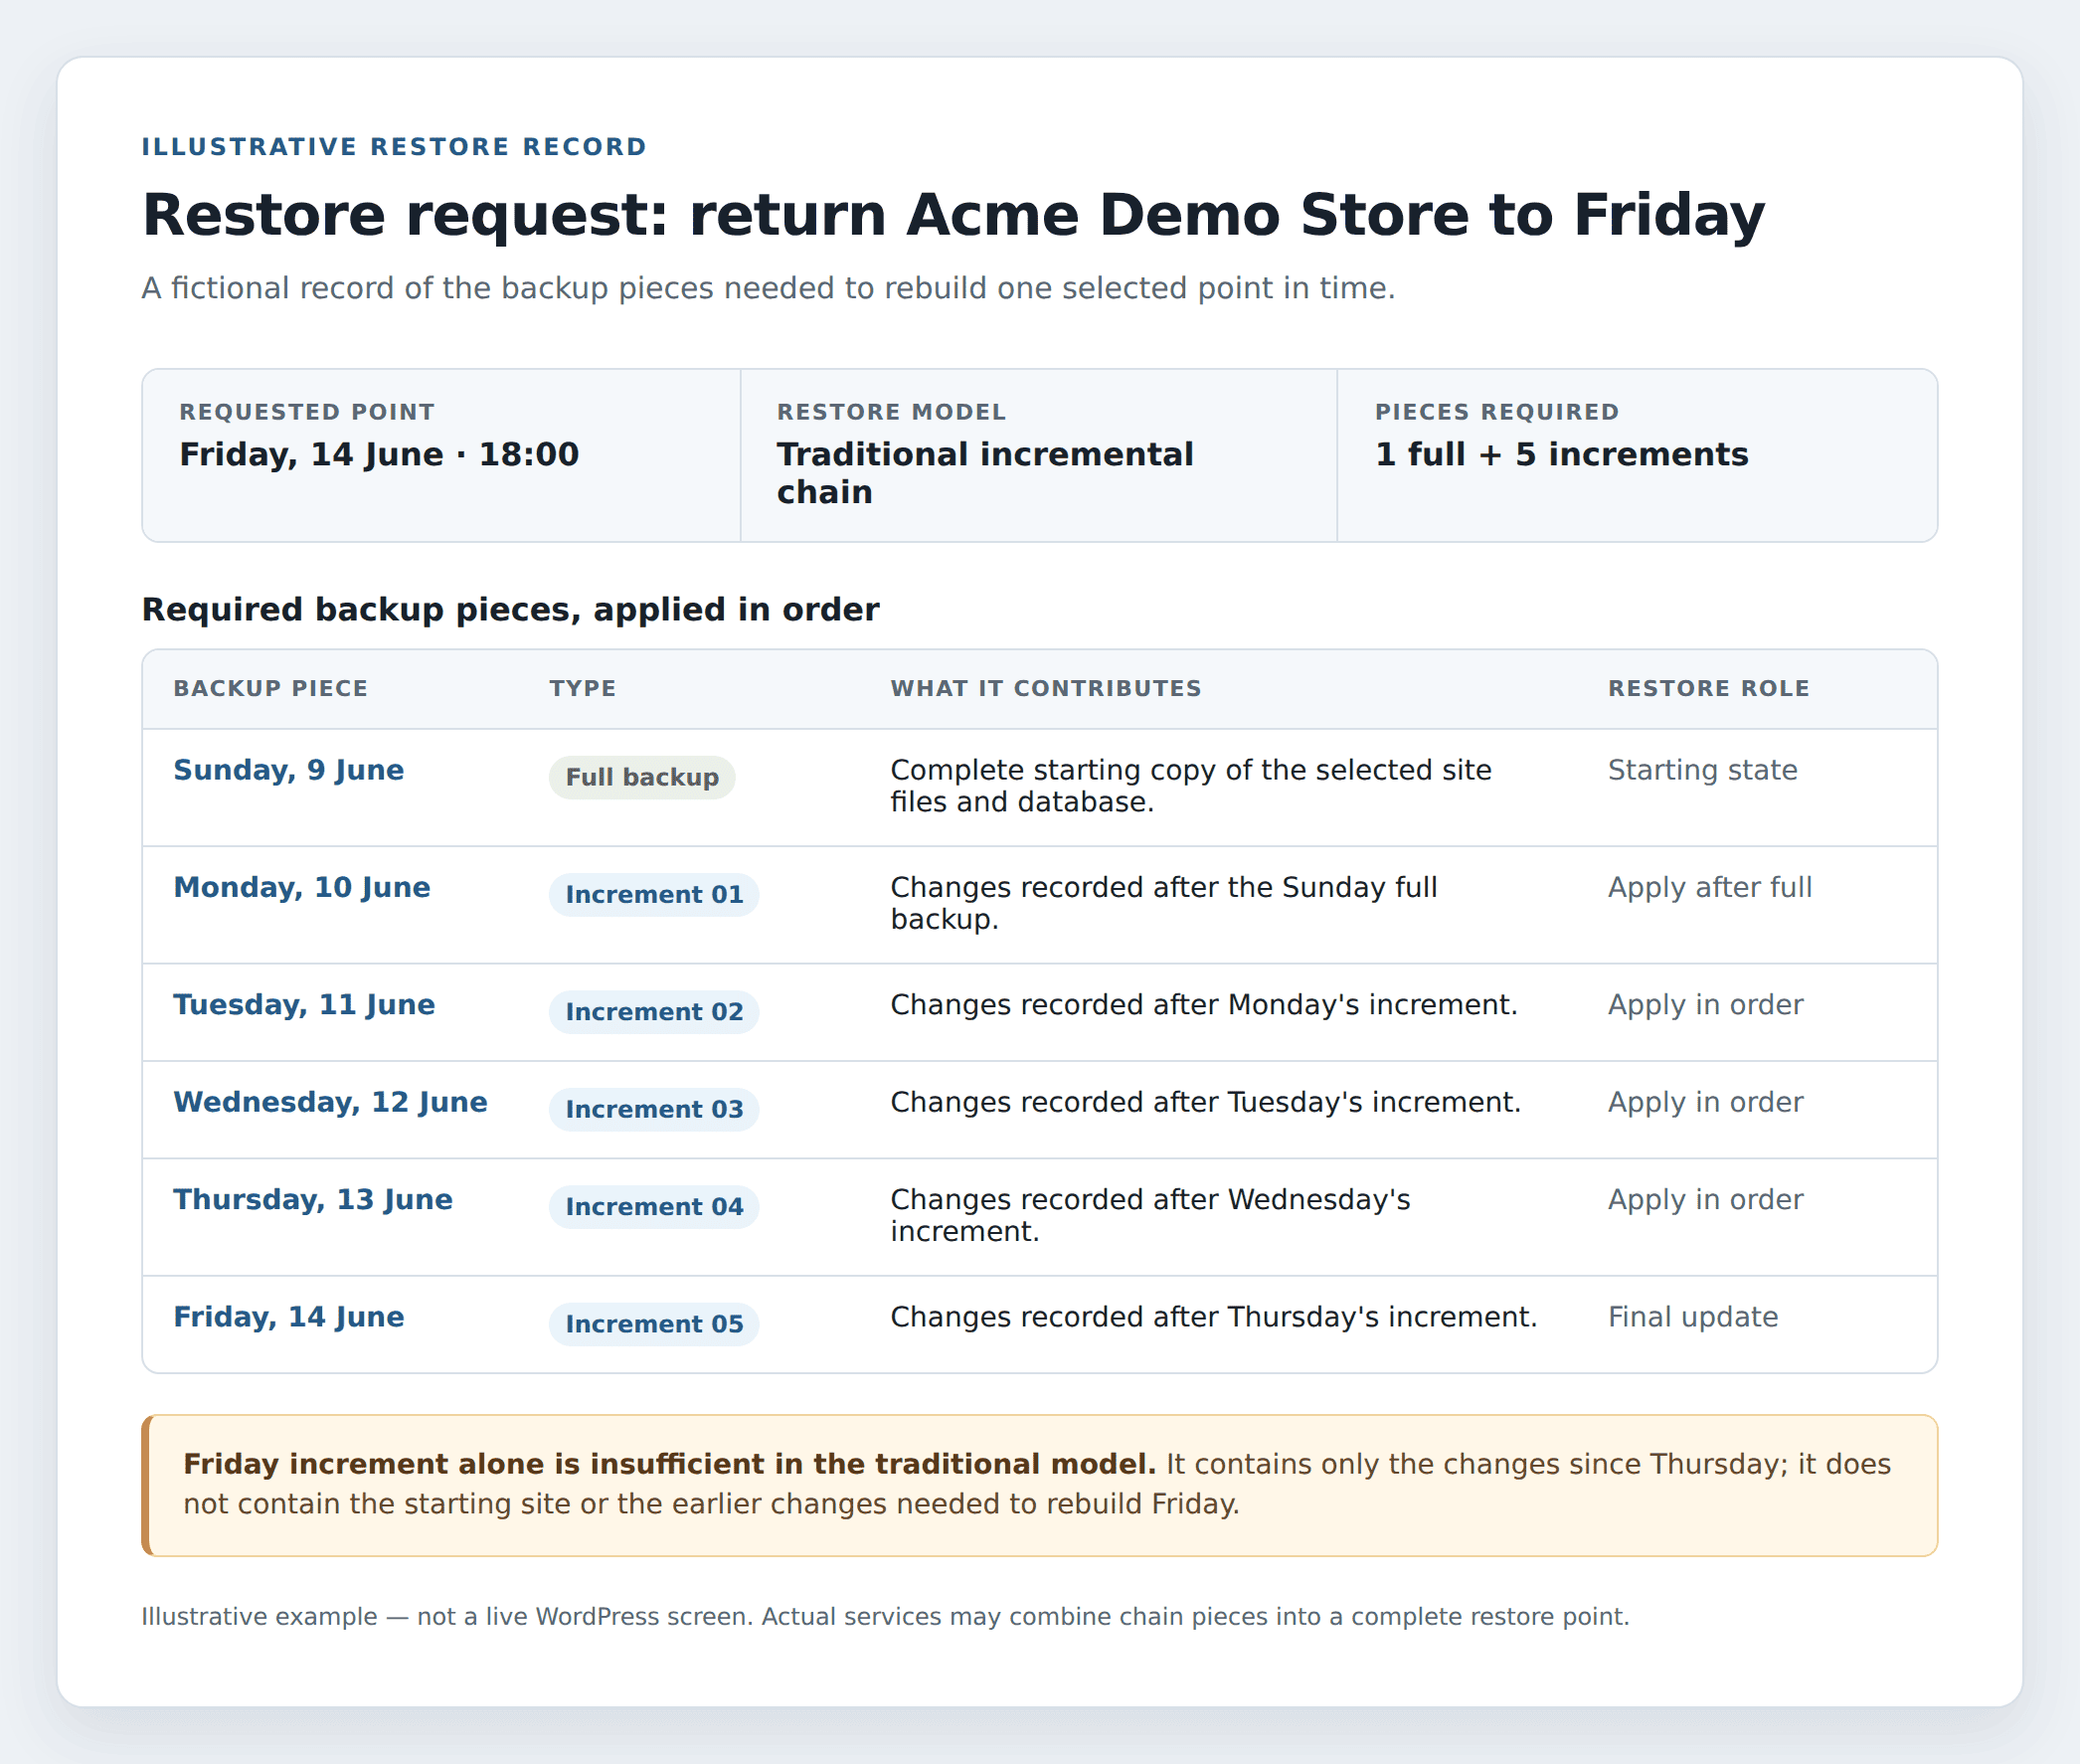Select the Tuesday, 11 June backup piece

coord(304,1004)
